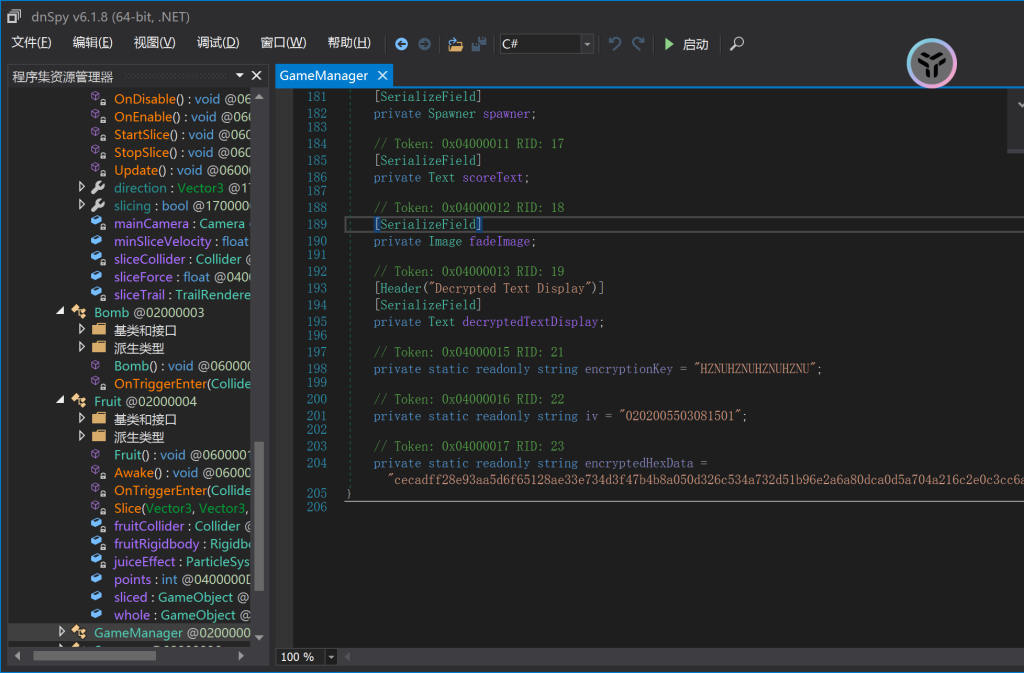This screenshot has width=1024, height=673.
Task: Click the dnSpy application icon in title bar
Action: pos(14,16)
